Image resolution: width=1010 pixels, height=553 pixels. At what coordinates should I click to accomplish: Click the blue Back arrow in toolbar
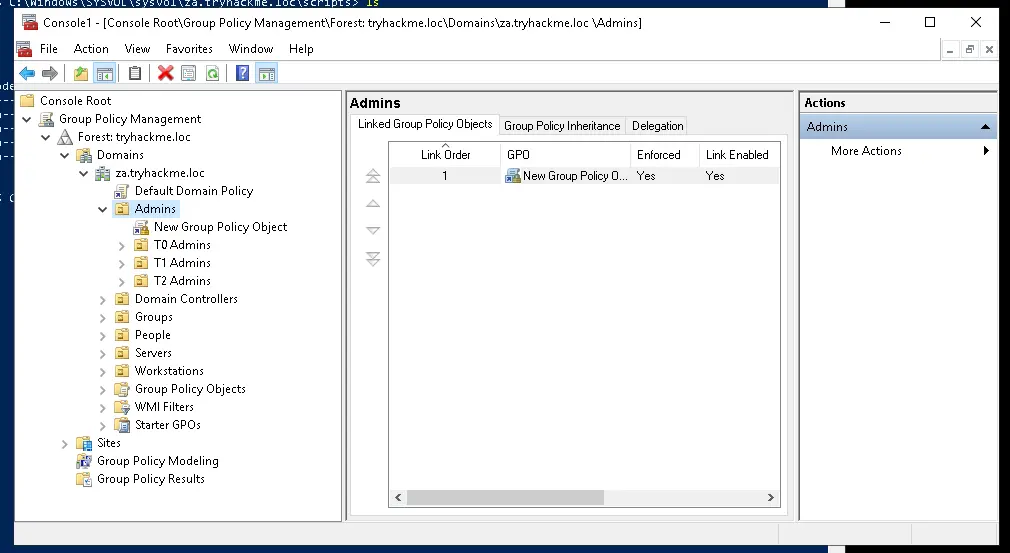point(27,73)
